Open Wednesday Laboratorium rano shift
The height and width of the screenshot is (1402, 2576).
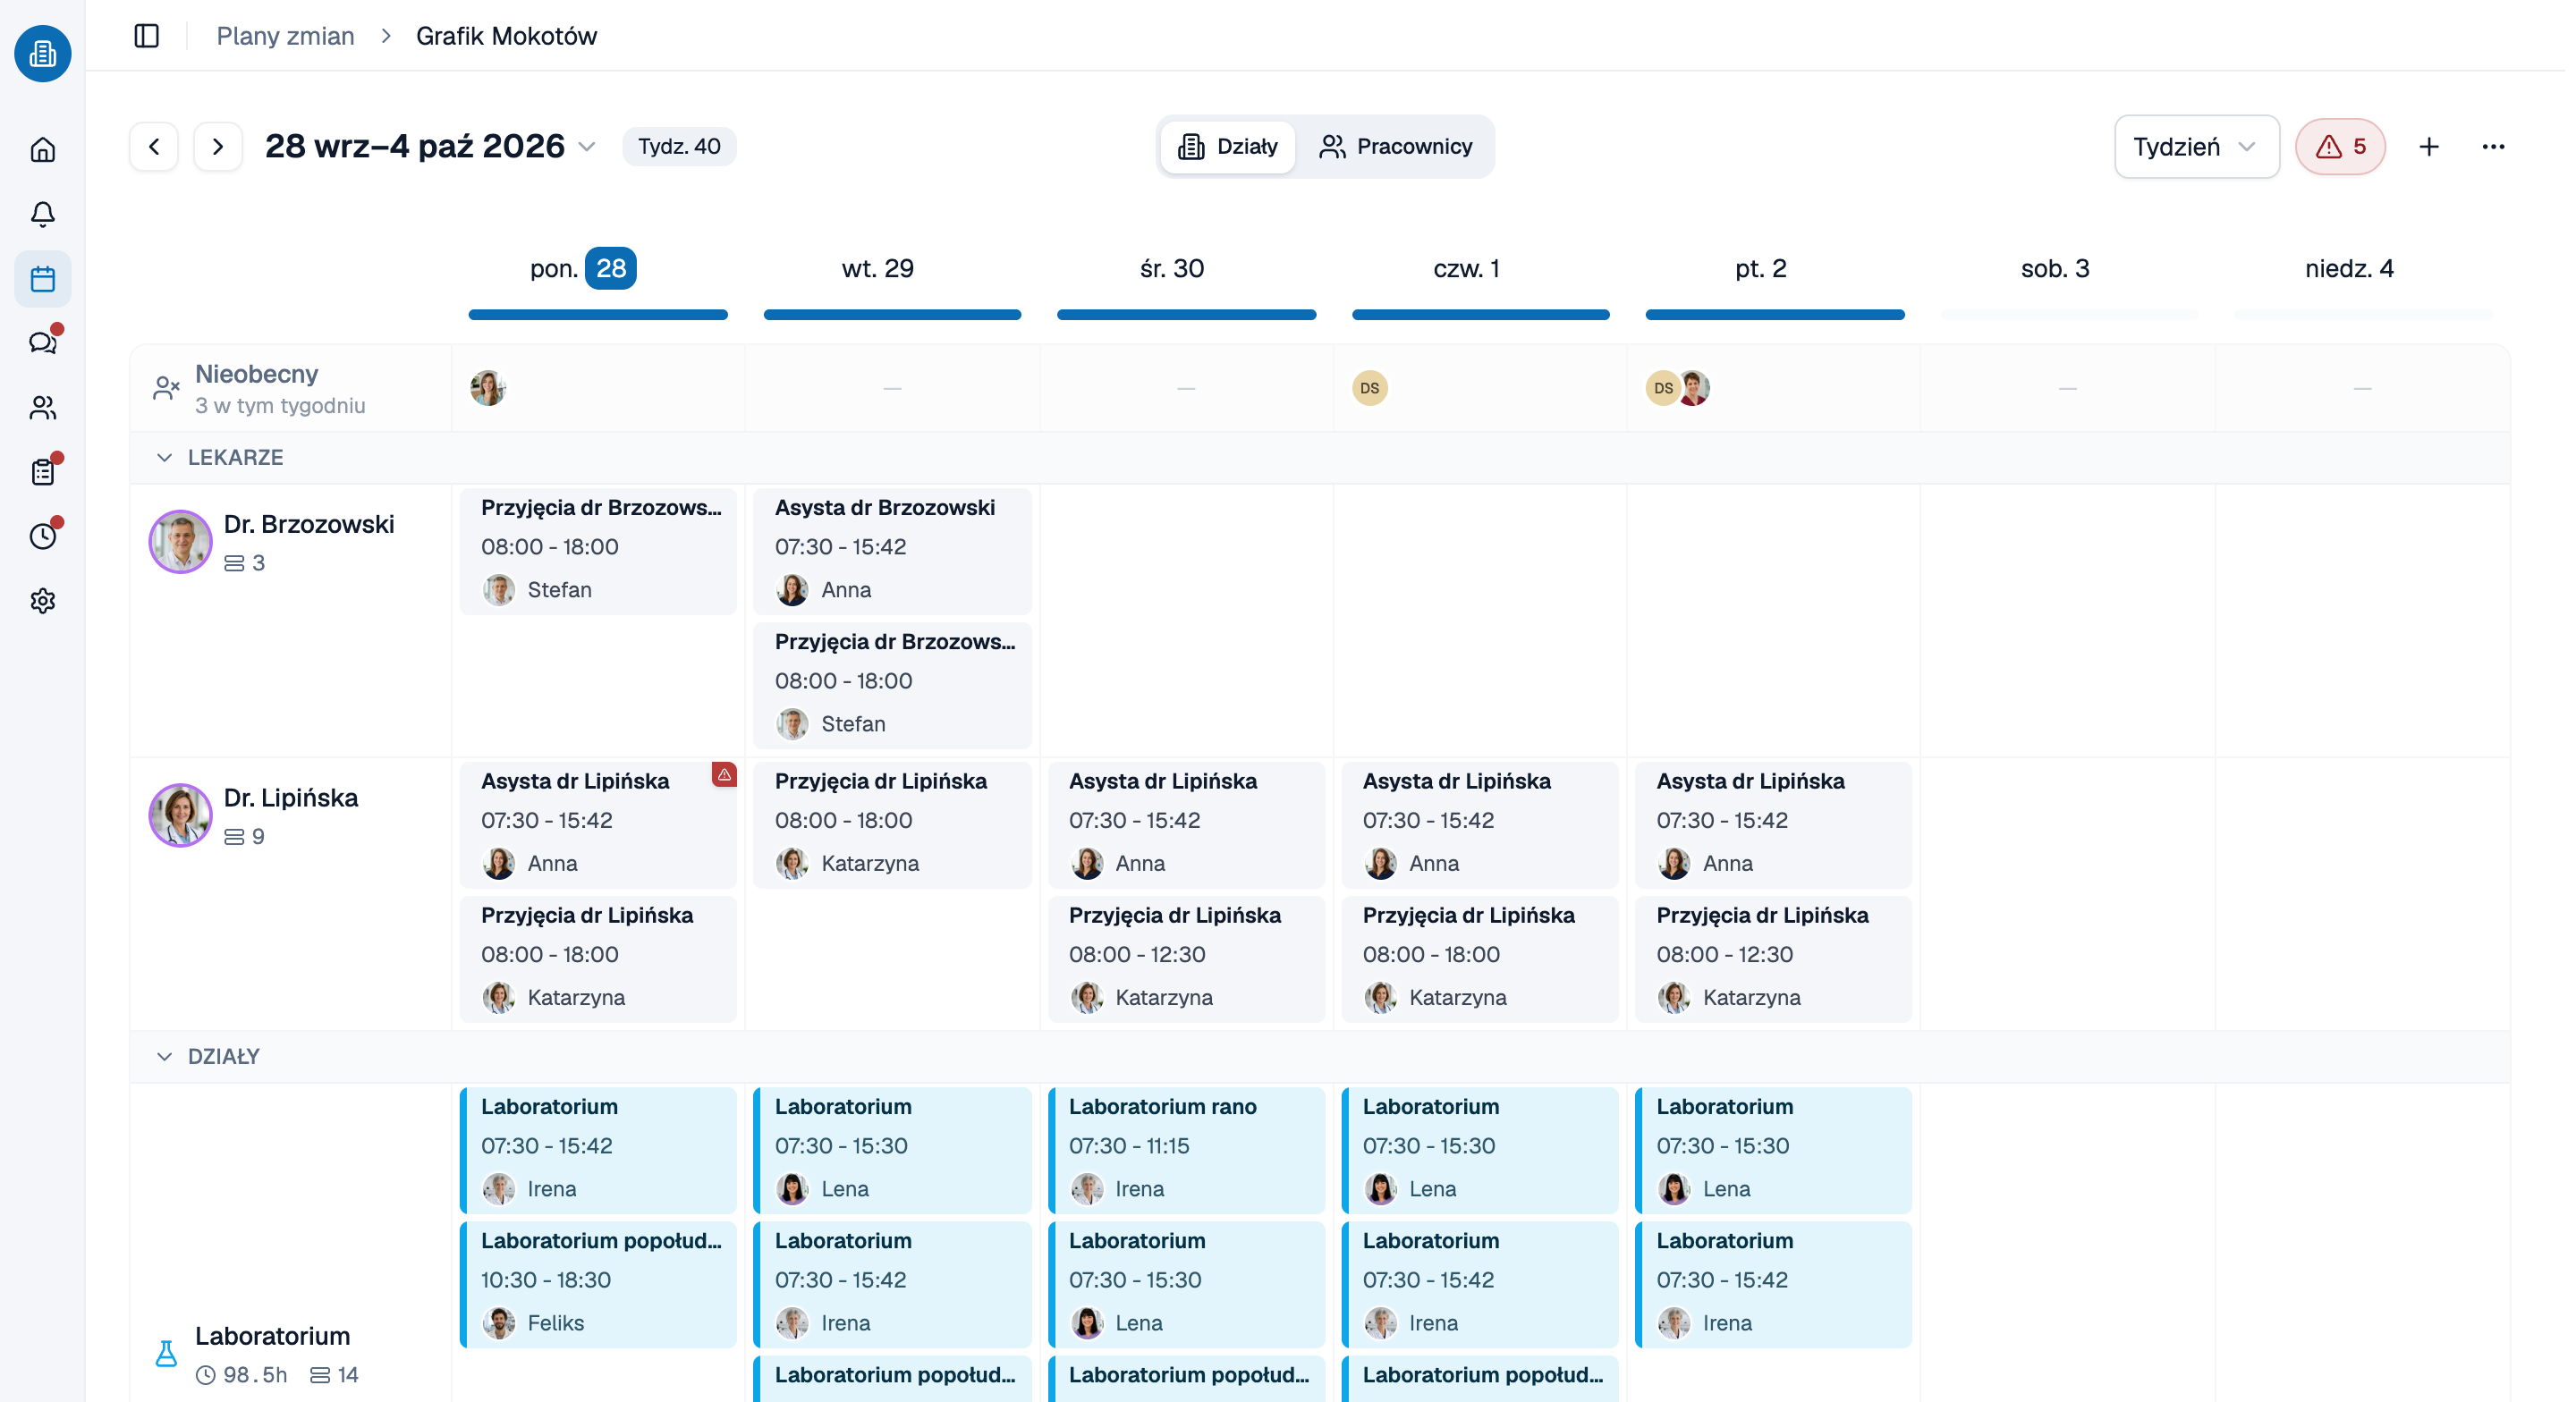click(1186, 1149)
